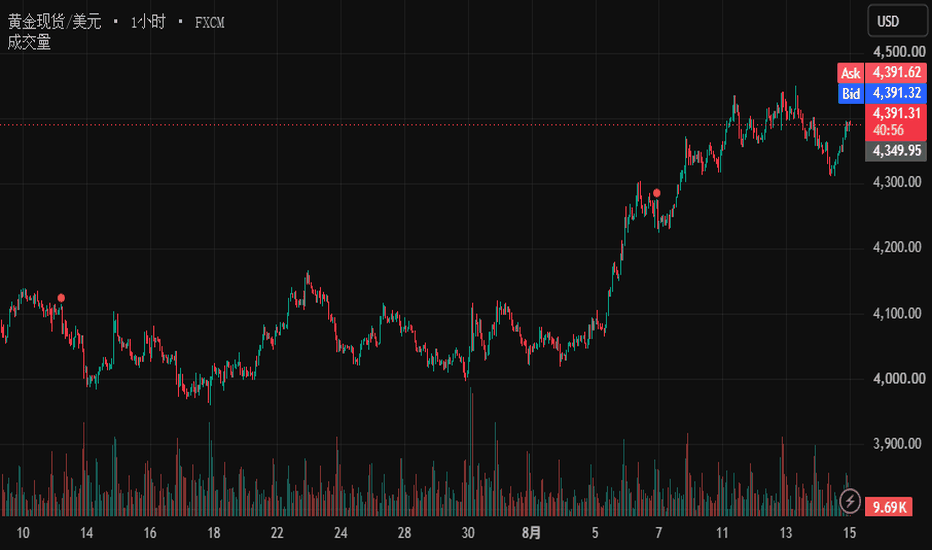Click the 4,000.00 price axis label
Image resolution: width=932 pixels, height=550 pixels.
pyautogui.click(x=899, y=379)
